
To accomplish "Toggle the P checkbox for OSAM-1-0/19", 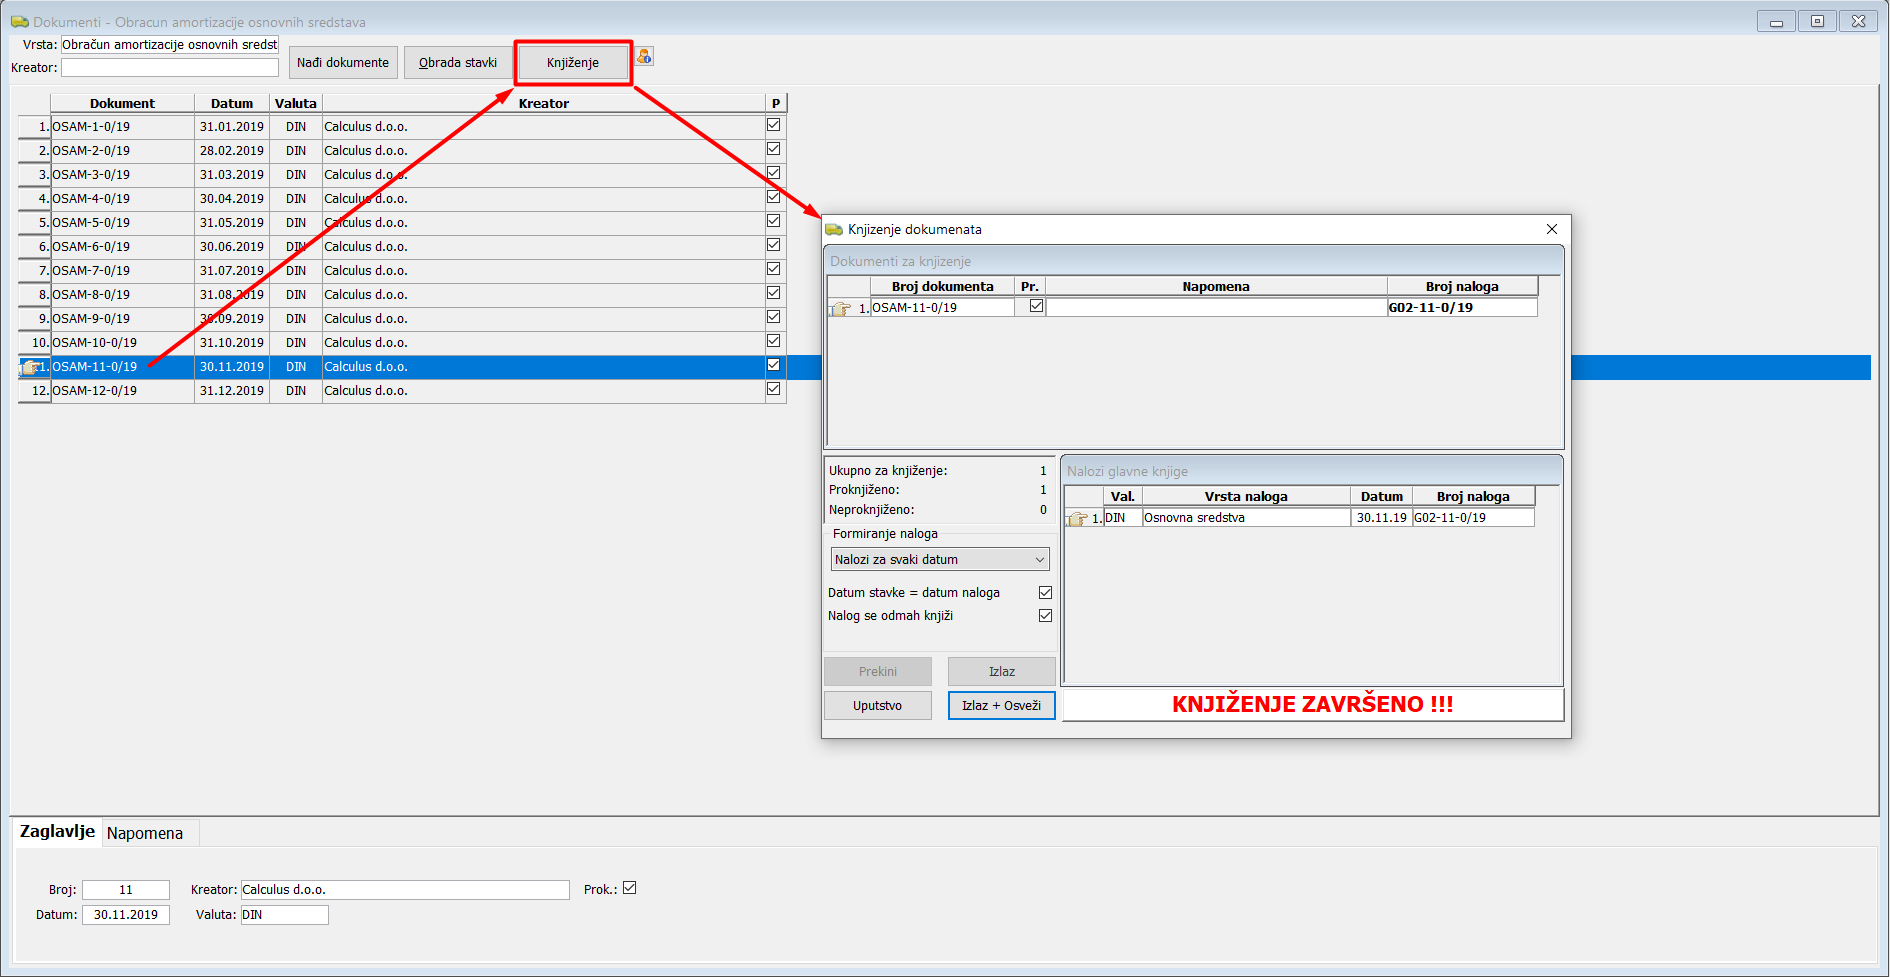I will coord(773,126).
